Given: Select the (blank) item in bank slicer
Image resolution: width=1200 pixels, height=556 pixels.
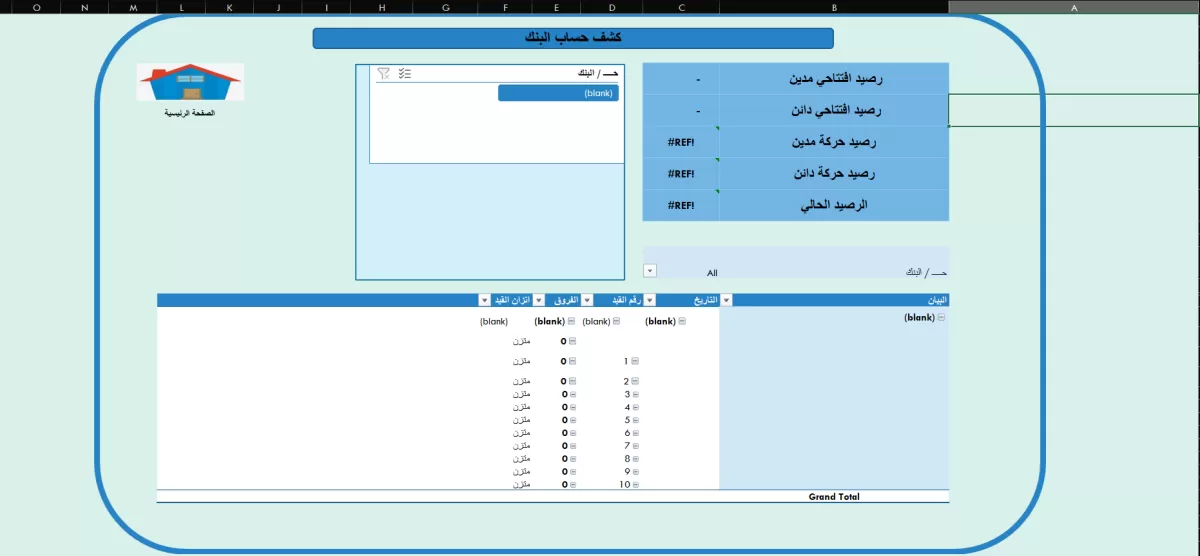Looking at the screenshot, I should tap(558, 93).
